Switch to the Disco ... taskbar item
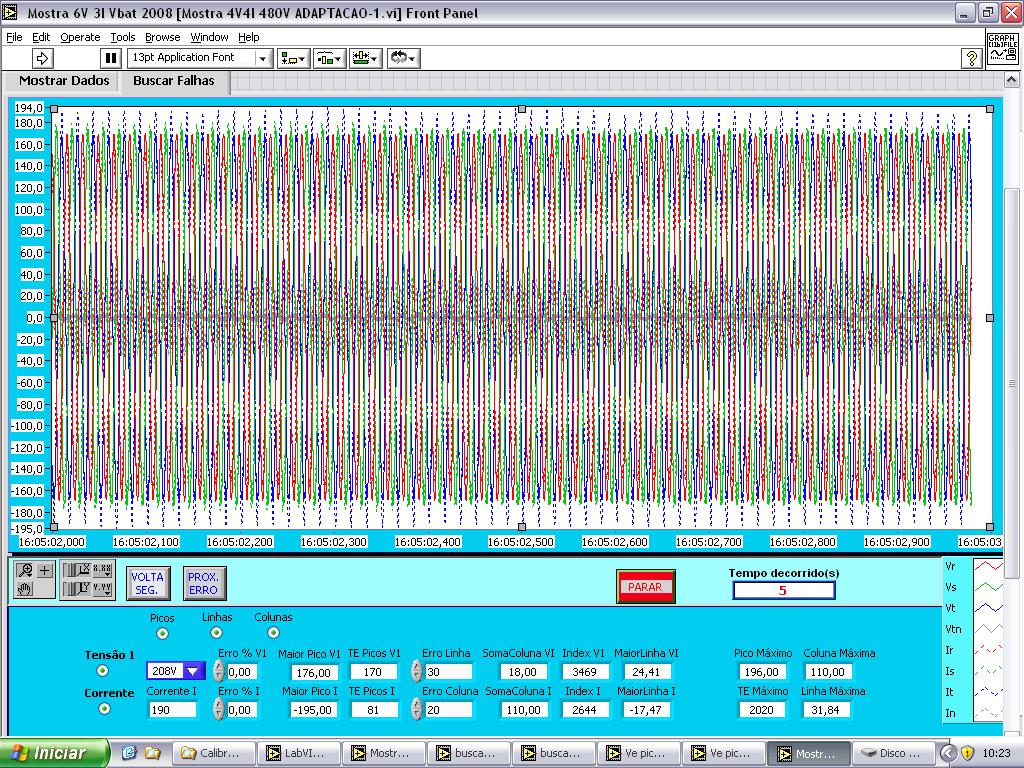Screen dimensions: 1024x768 tap(893, 753)
